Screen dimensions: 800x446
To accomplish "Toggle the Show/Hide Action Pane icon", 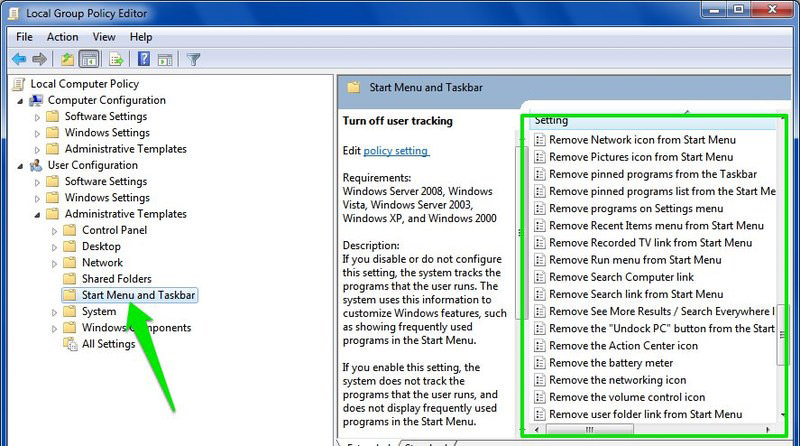I will pyautogui.click(x=165, y=60).
